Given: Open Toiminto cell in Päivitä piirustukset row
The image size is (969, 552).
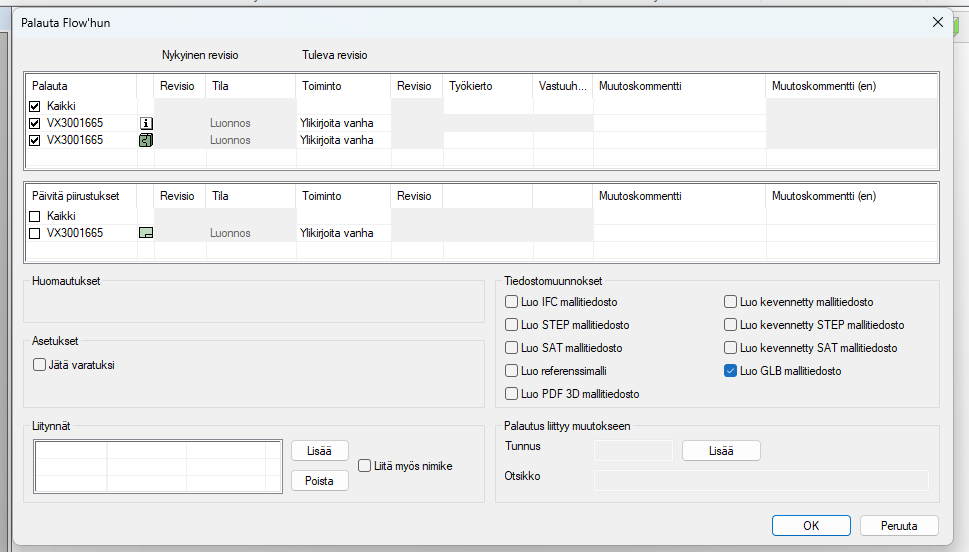Looking at the screenshot, I should click(342, 233).
